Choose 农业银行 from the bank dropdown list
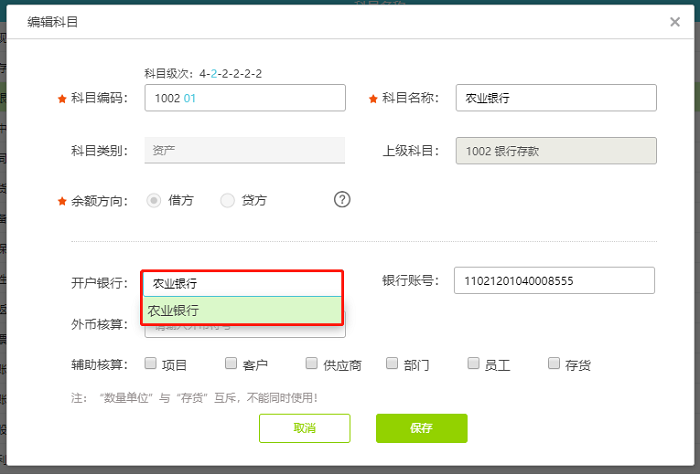Screen dimensions: 700x474 pyautogui.click(x=242, y=311)
